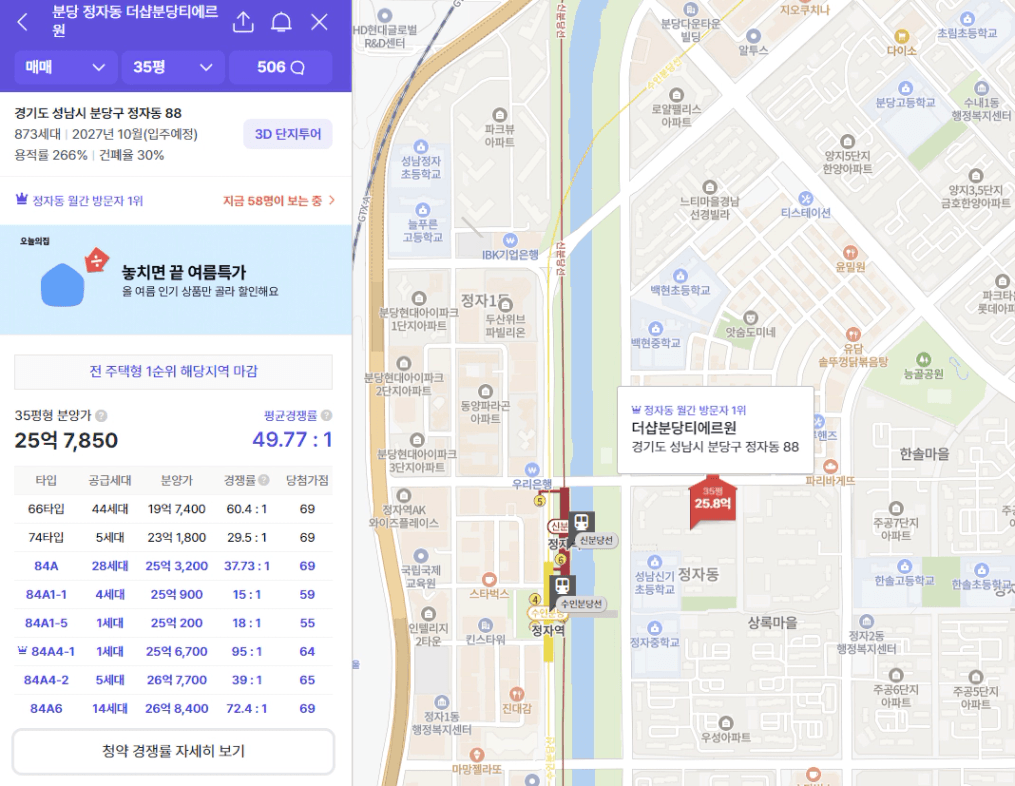Go back using the left arrow

pos(23,22)
